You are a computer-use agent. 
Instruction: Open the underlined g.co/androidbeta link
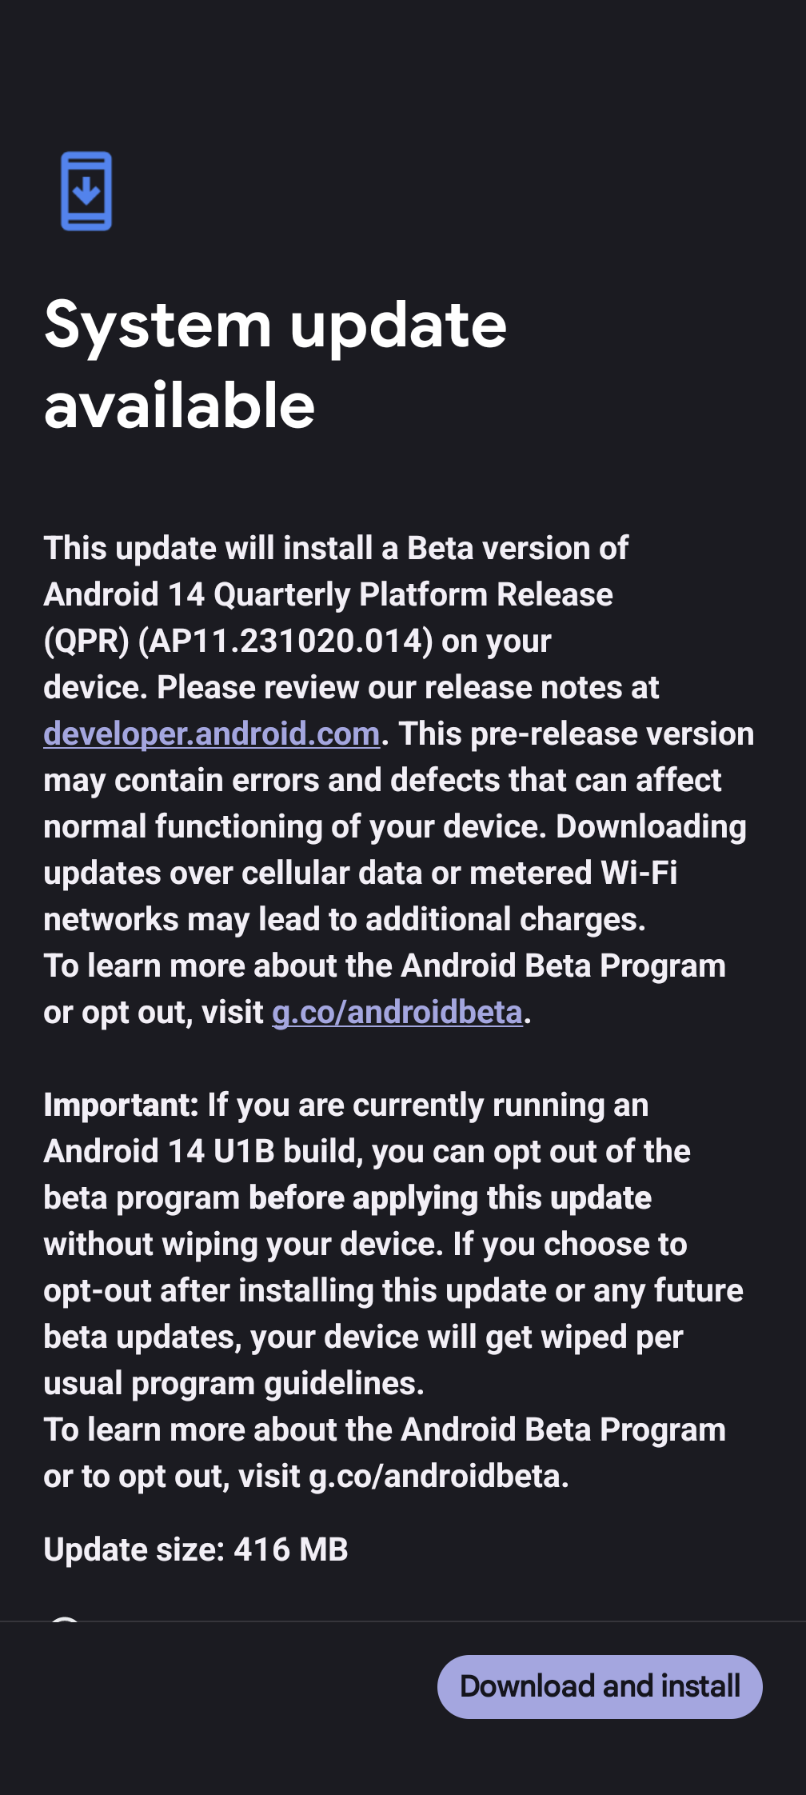[397, 1012]
